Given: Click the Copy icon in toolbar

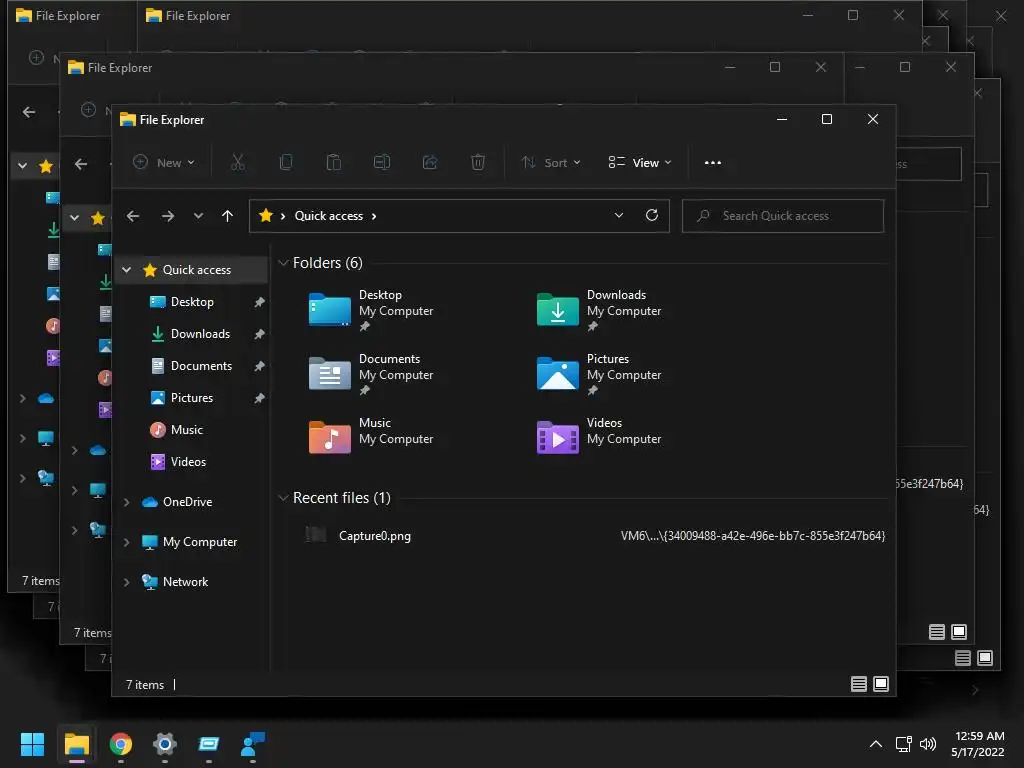Looking at the screenshot, I should [285, 162].
